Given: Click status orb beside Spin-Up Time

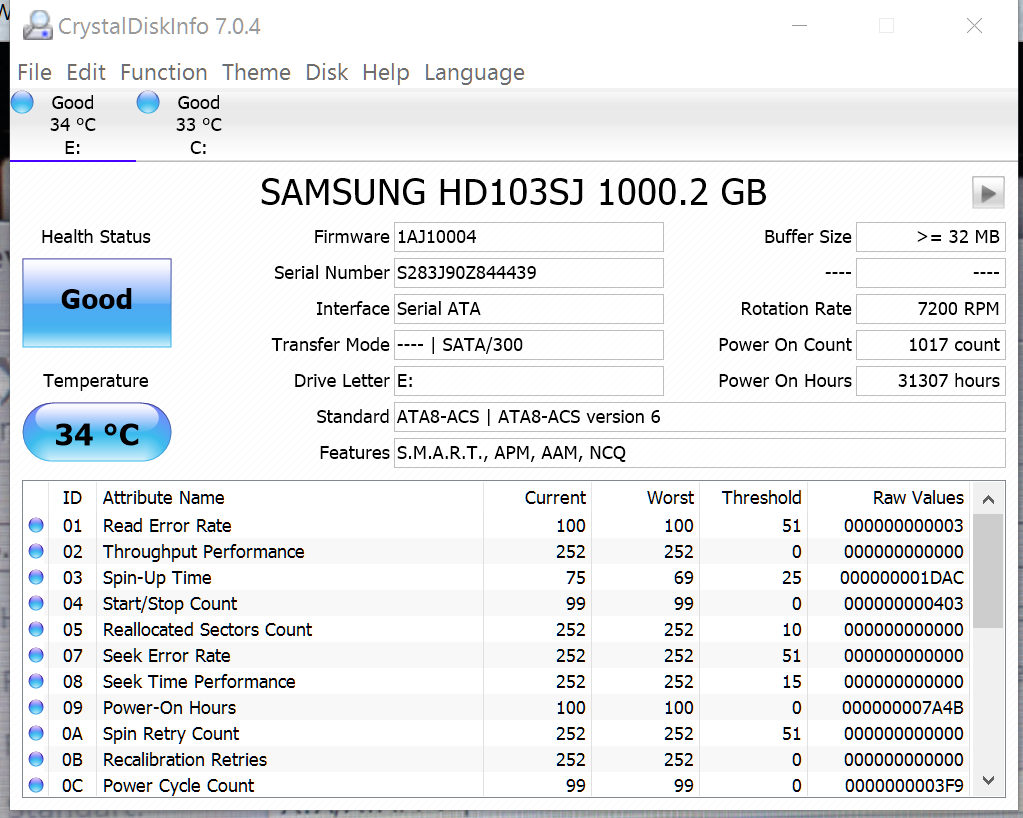Looking at the screenshot, I should (37, 577).
